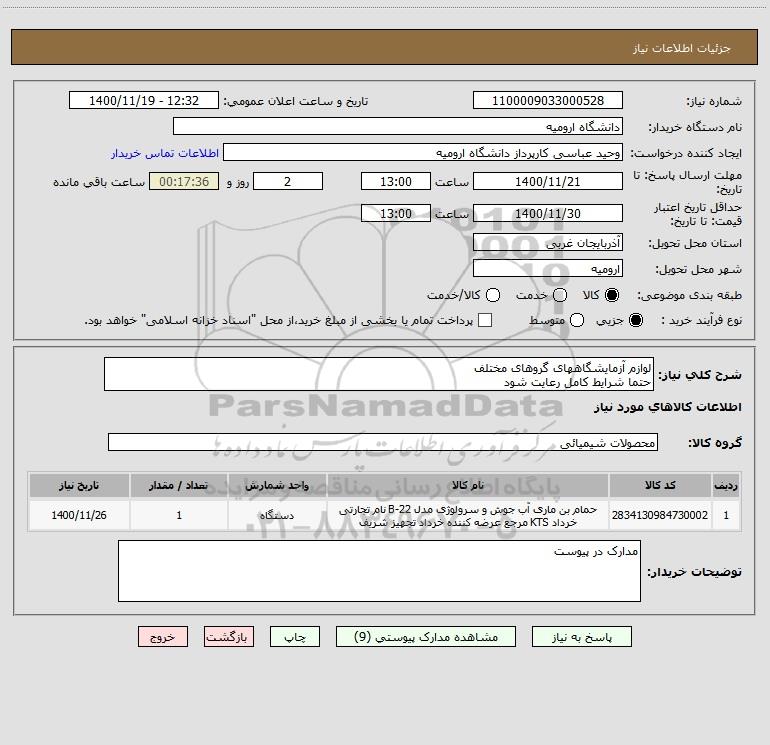The width and height of the screenshot is (770, 745).
Task: Click buyer organization field دانشگاه ارومیه
Action: (x=398, y=127)
